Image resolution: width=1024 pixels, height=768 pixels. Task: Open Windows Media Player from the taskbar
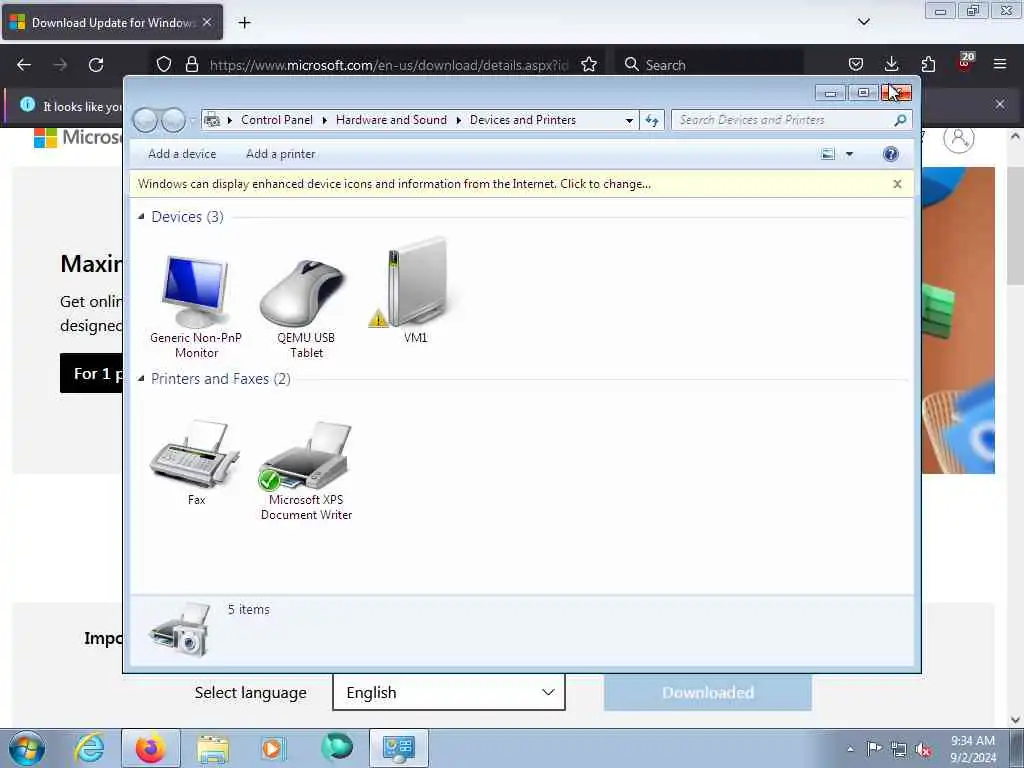click(273, 748)
